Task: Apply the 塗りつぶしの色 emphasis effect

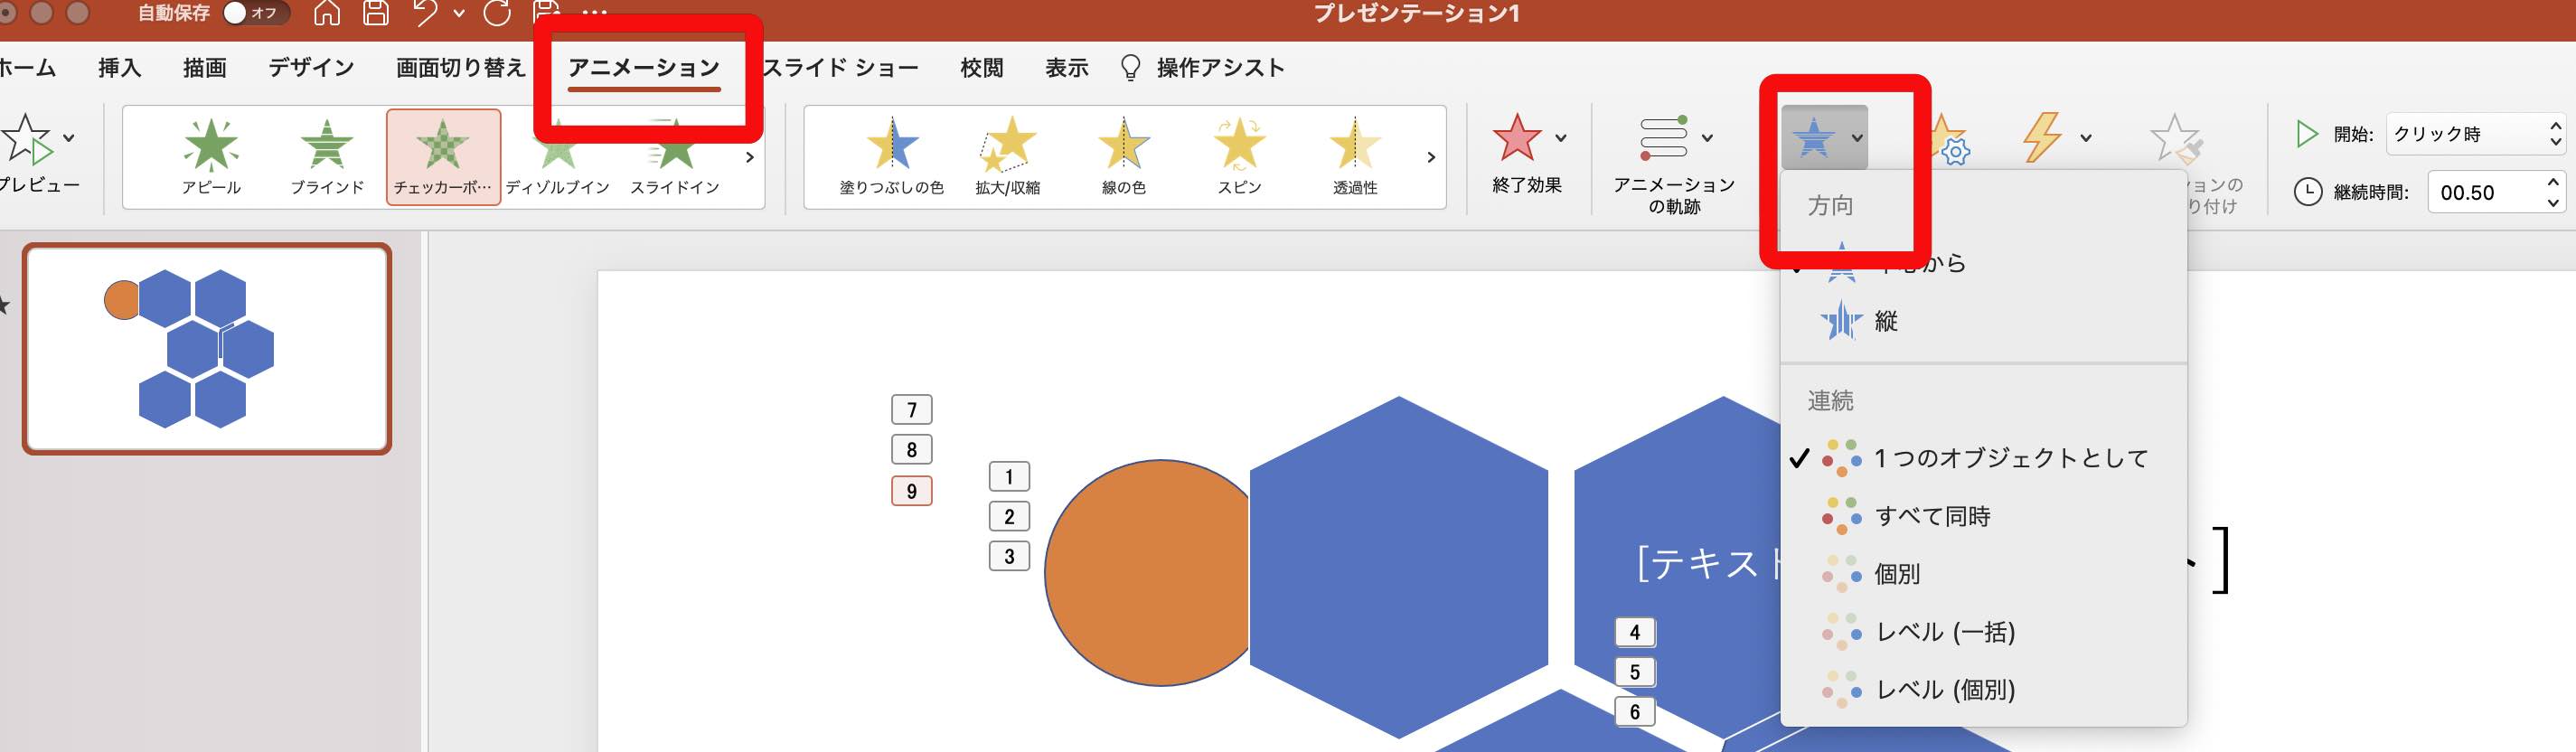Action: click(891, 157)
